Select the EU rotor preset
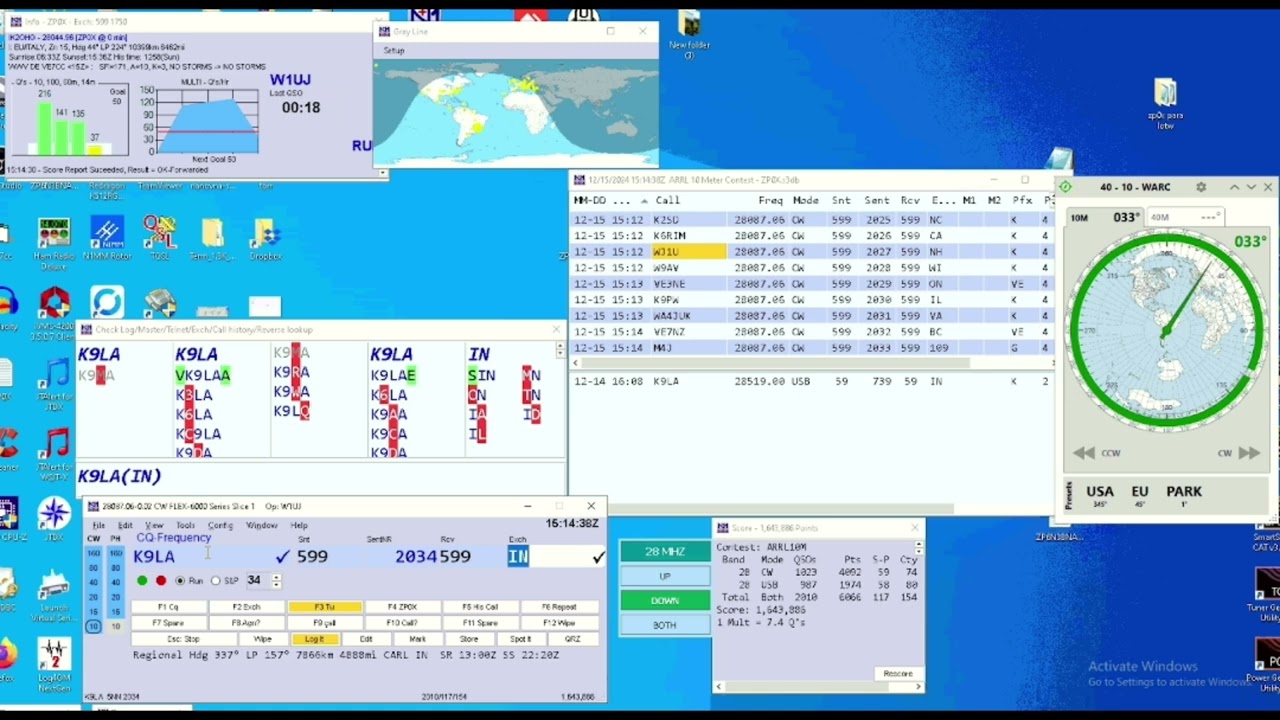Screen dimensions: 1280x720 coord(1140,495)
